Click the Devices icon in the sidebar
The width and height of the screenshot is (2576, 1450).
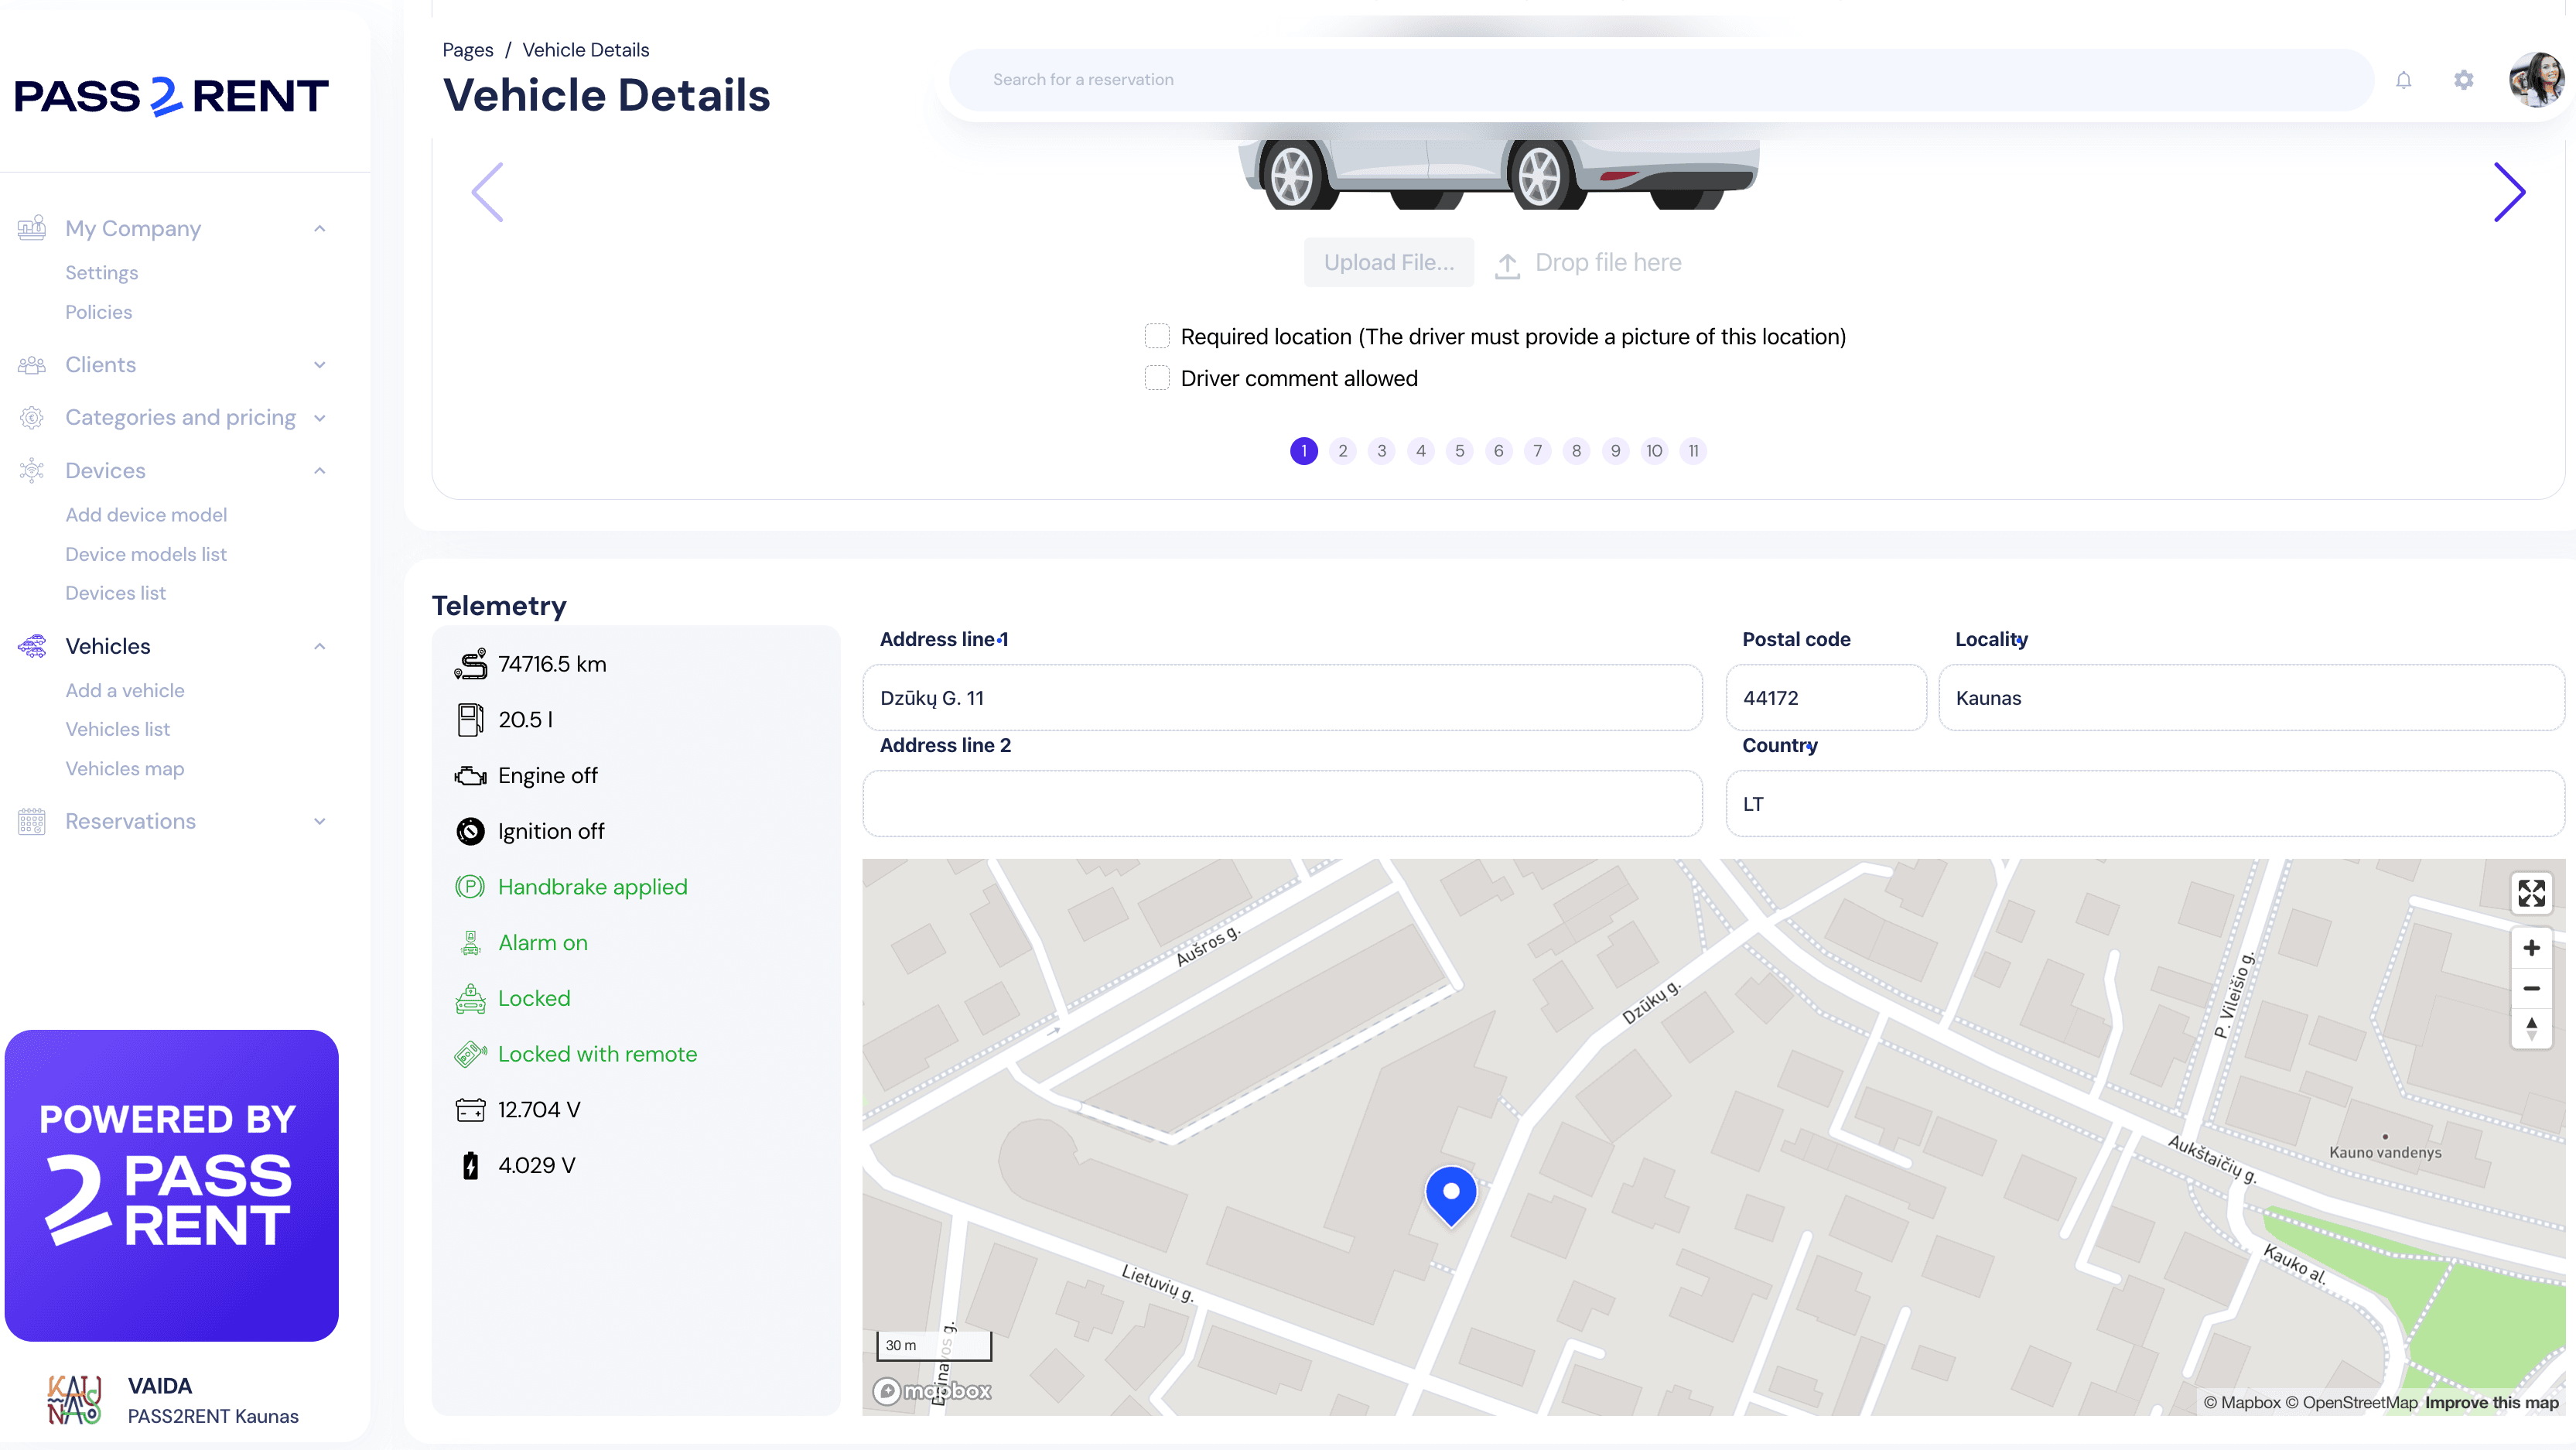tap(31, 470)
